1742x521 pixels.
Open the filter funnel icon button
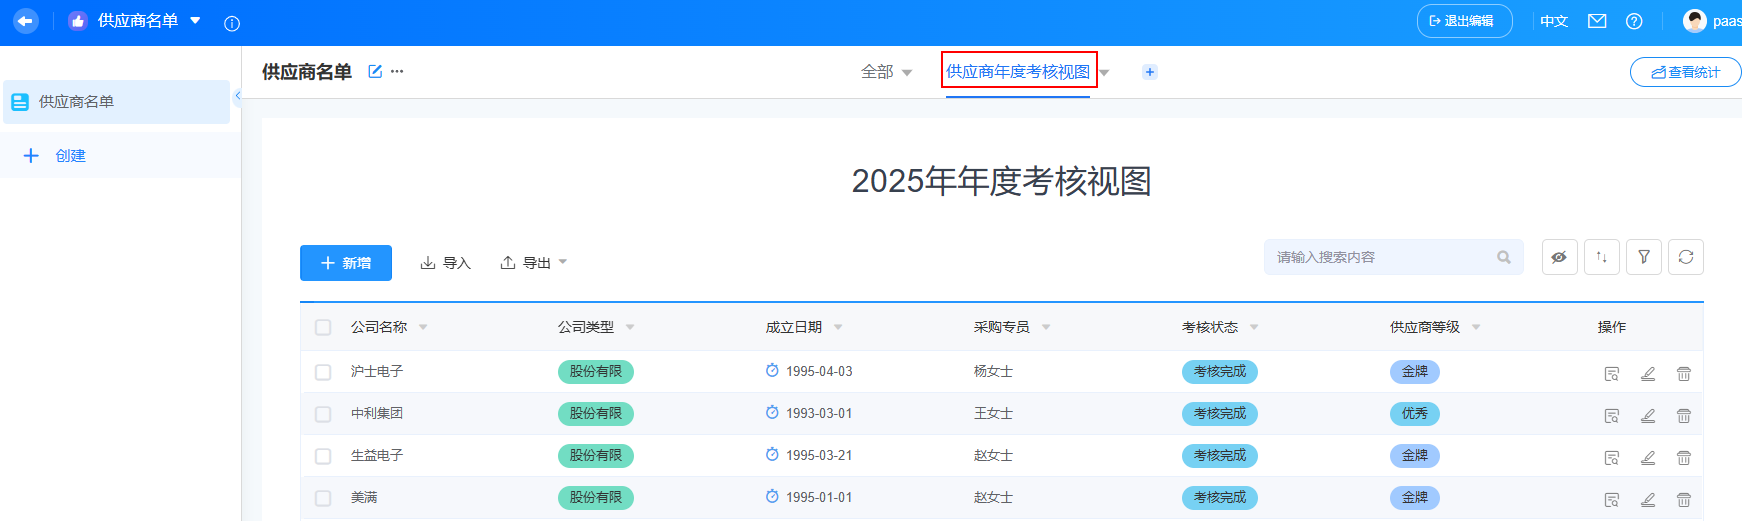(1644, 257)
